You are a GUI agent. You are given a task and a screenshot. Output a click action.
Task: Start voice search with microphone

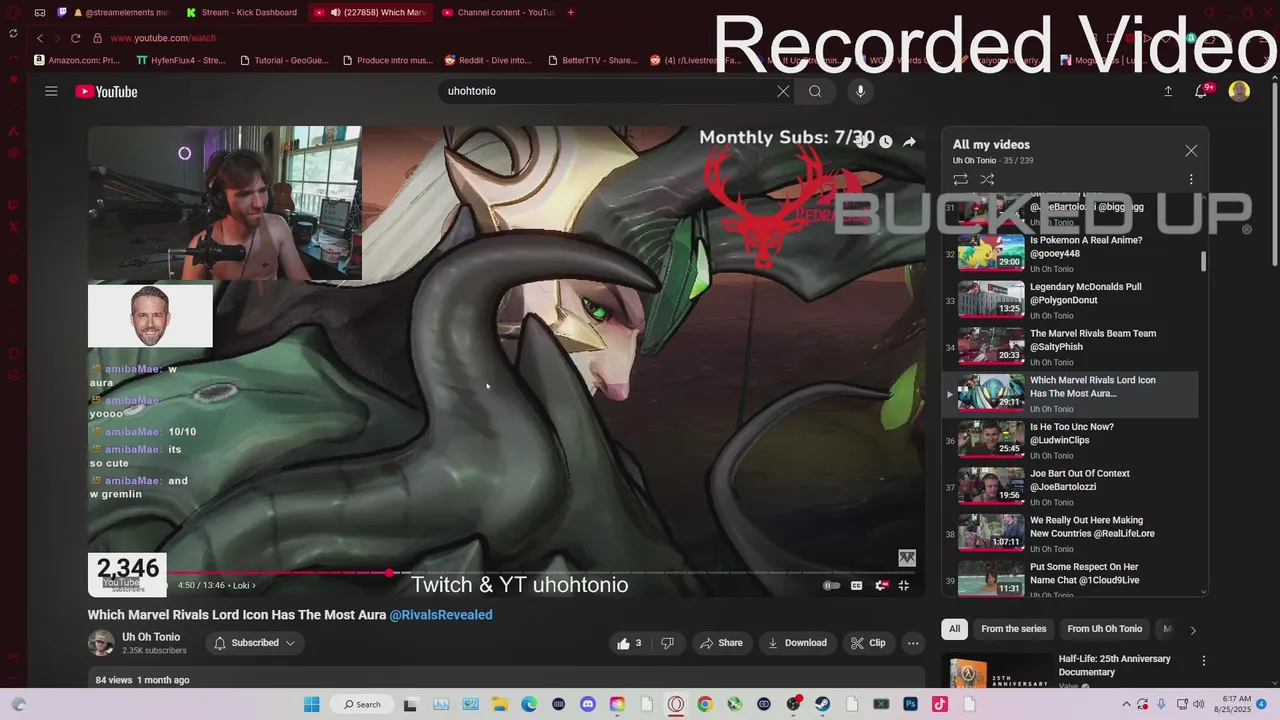860,91
